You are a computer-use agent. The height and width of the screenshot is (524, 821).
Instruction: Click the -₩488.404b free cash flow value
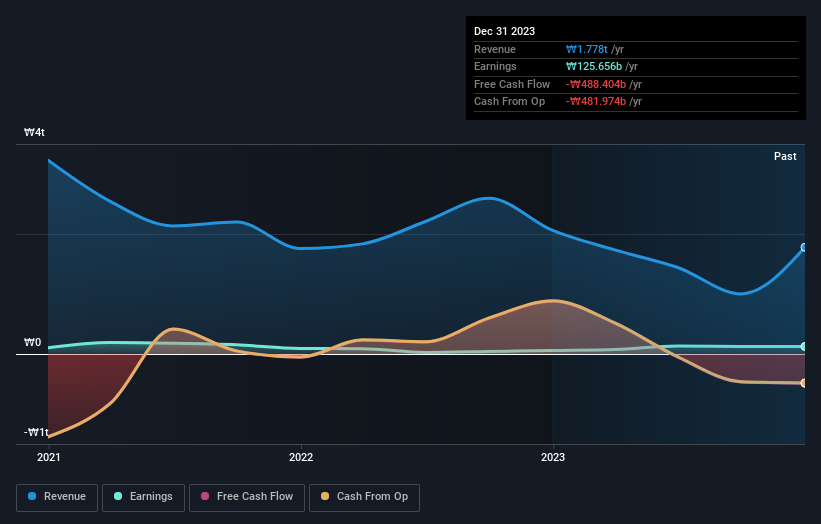click(596, 84)
